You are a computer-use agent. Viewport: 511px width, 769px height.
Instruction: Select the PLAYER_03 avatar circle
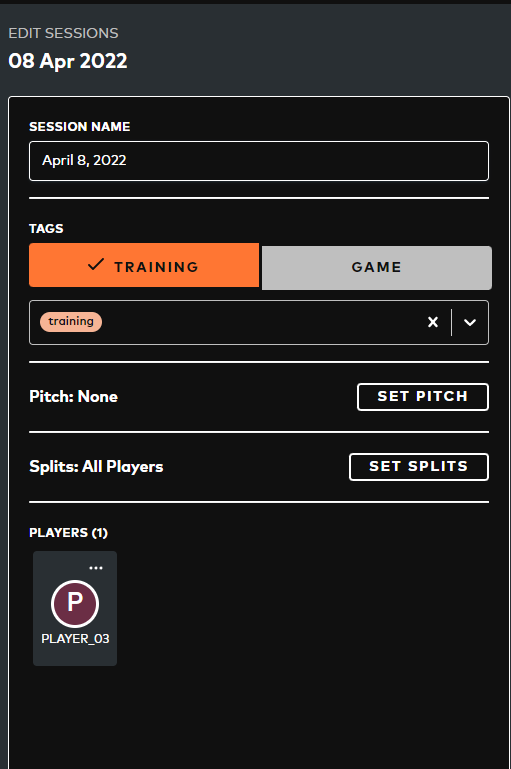(75, 603)
